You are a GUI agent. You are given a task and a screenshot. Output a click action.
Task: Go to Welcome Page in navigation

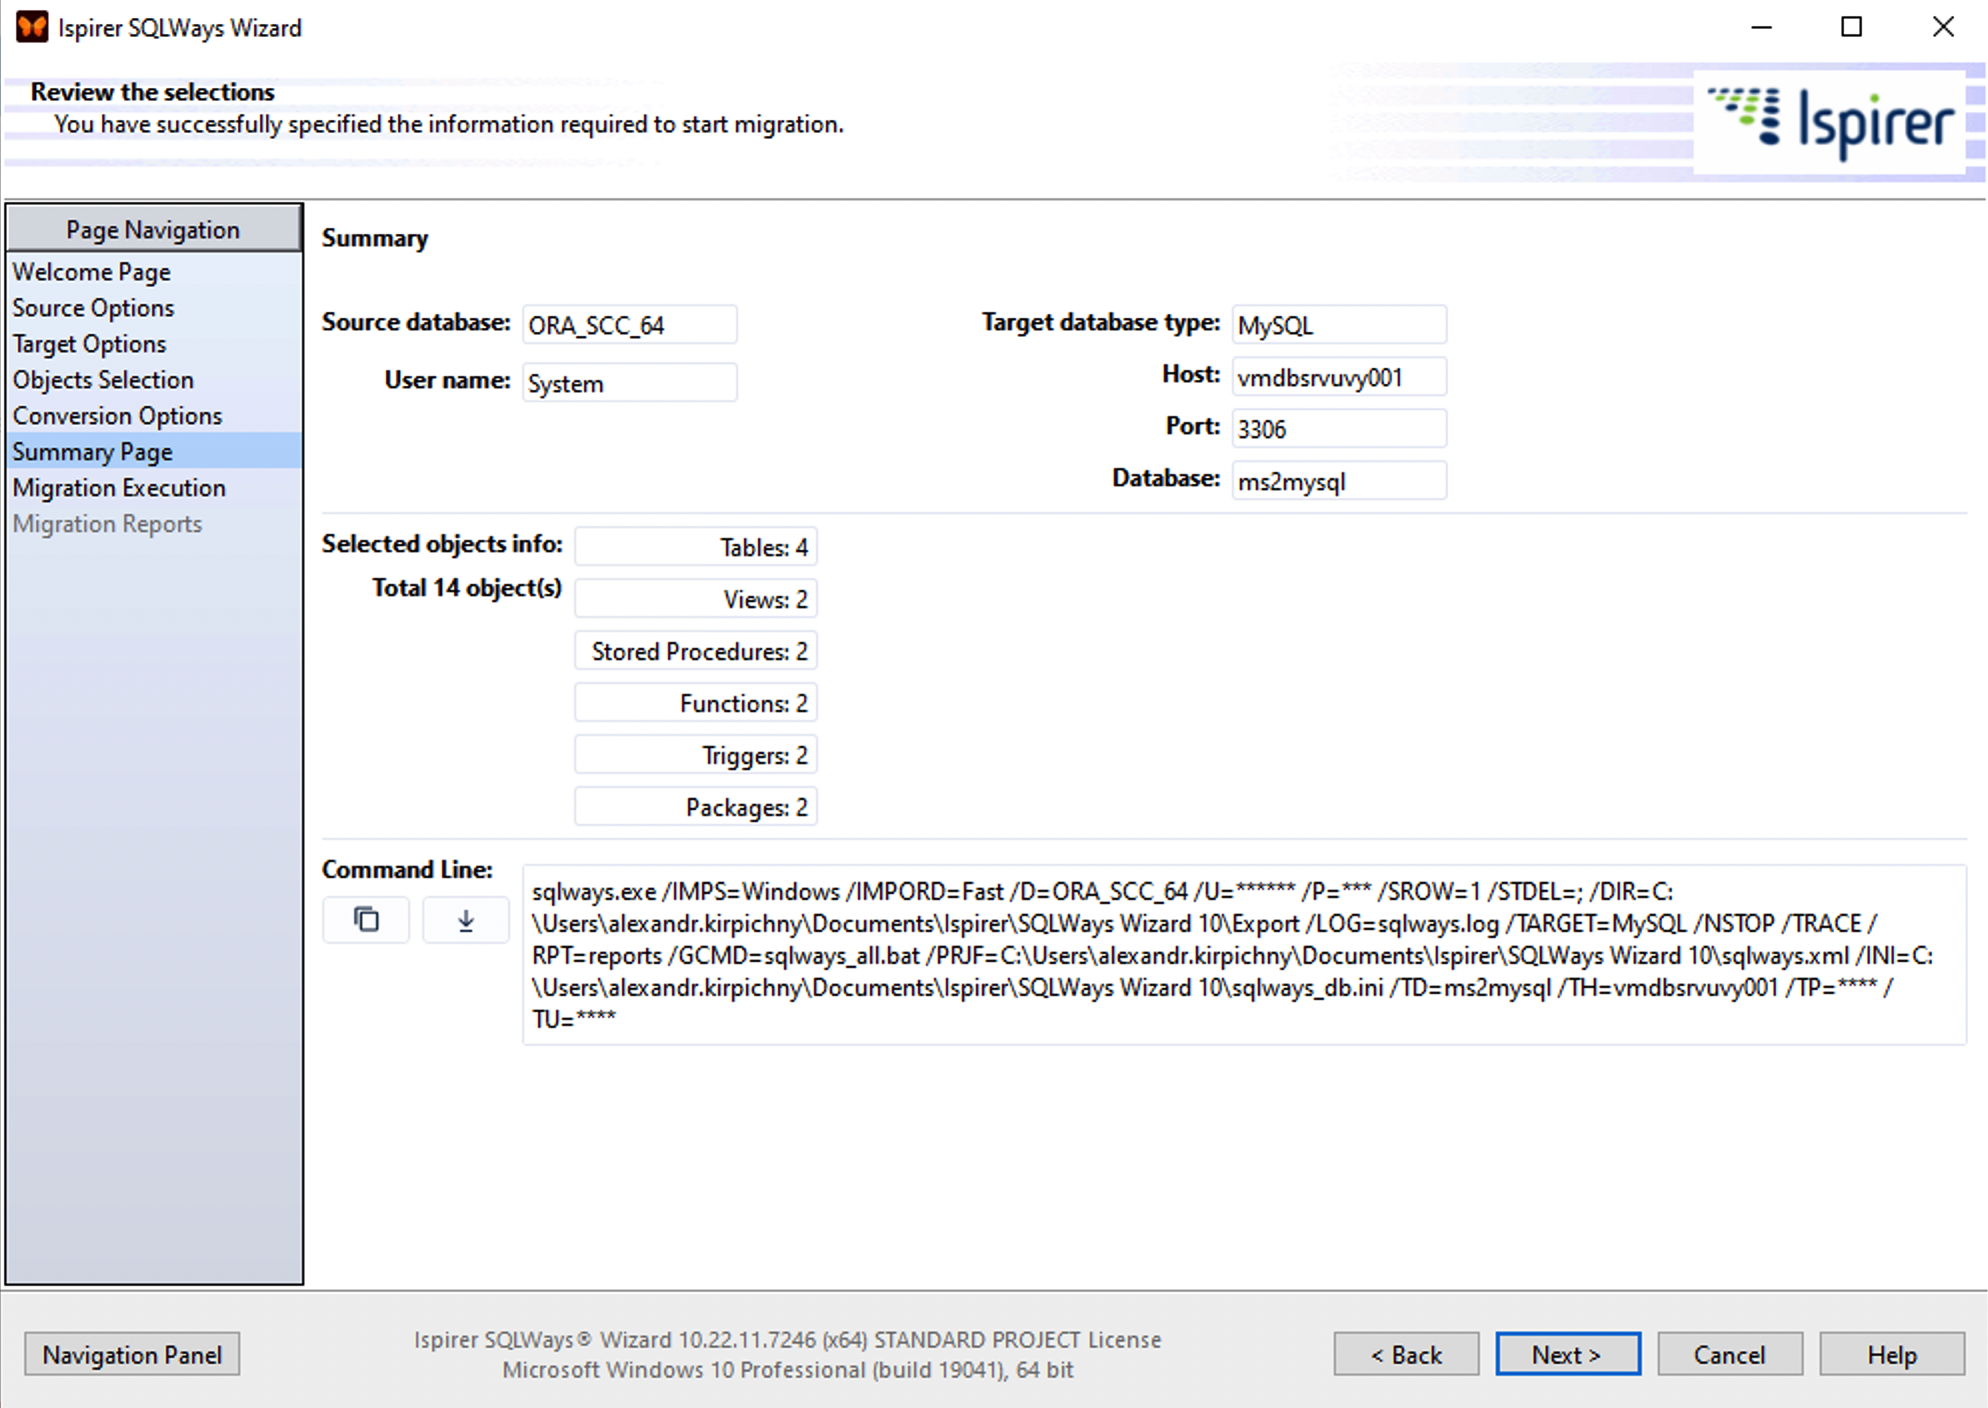(92, 272)
